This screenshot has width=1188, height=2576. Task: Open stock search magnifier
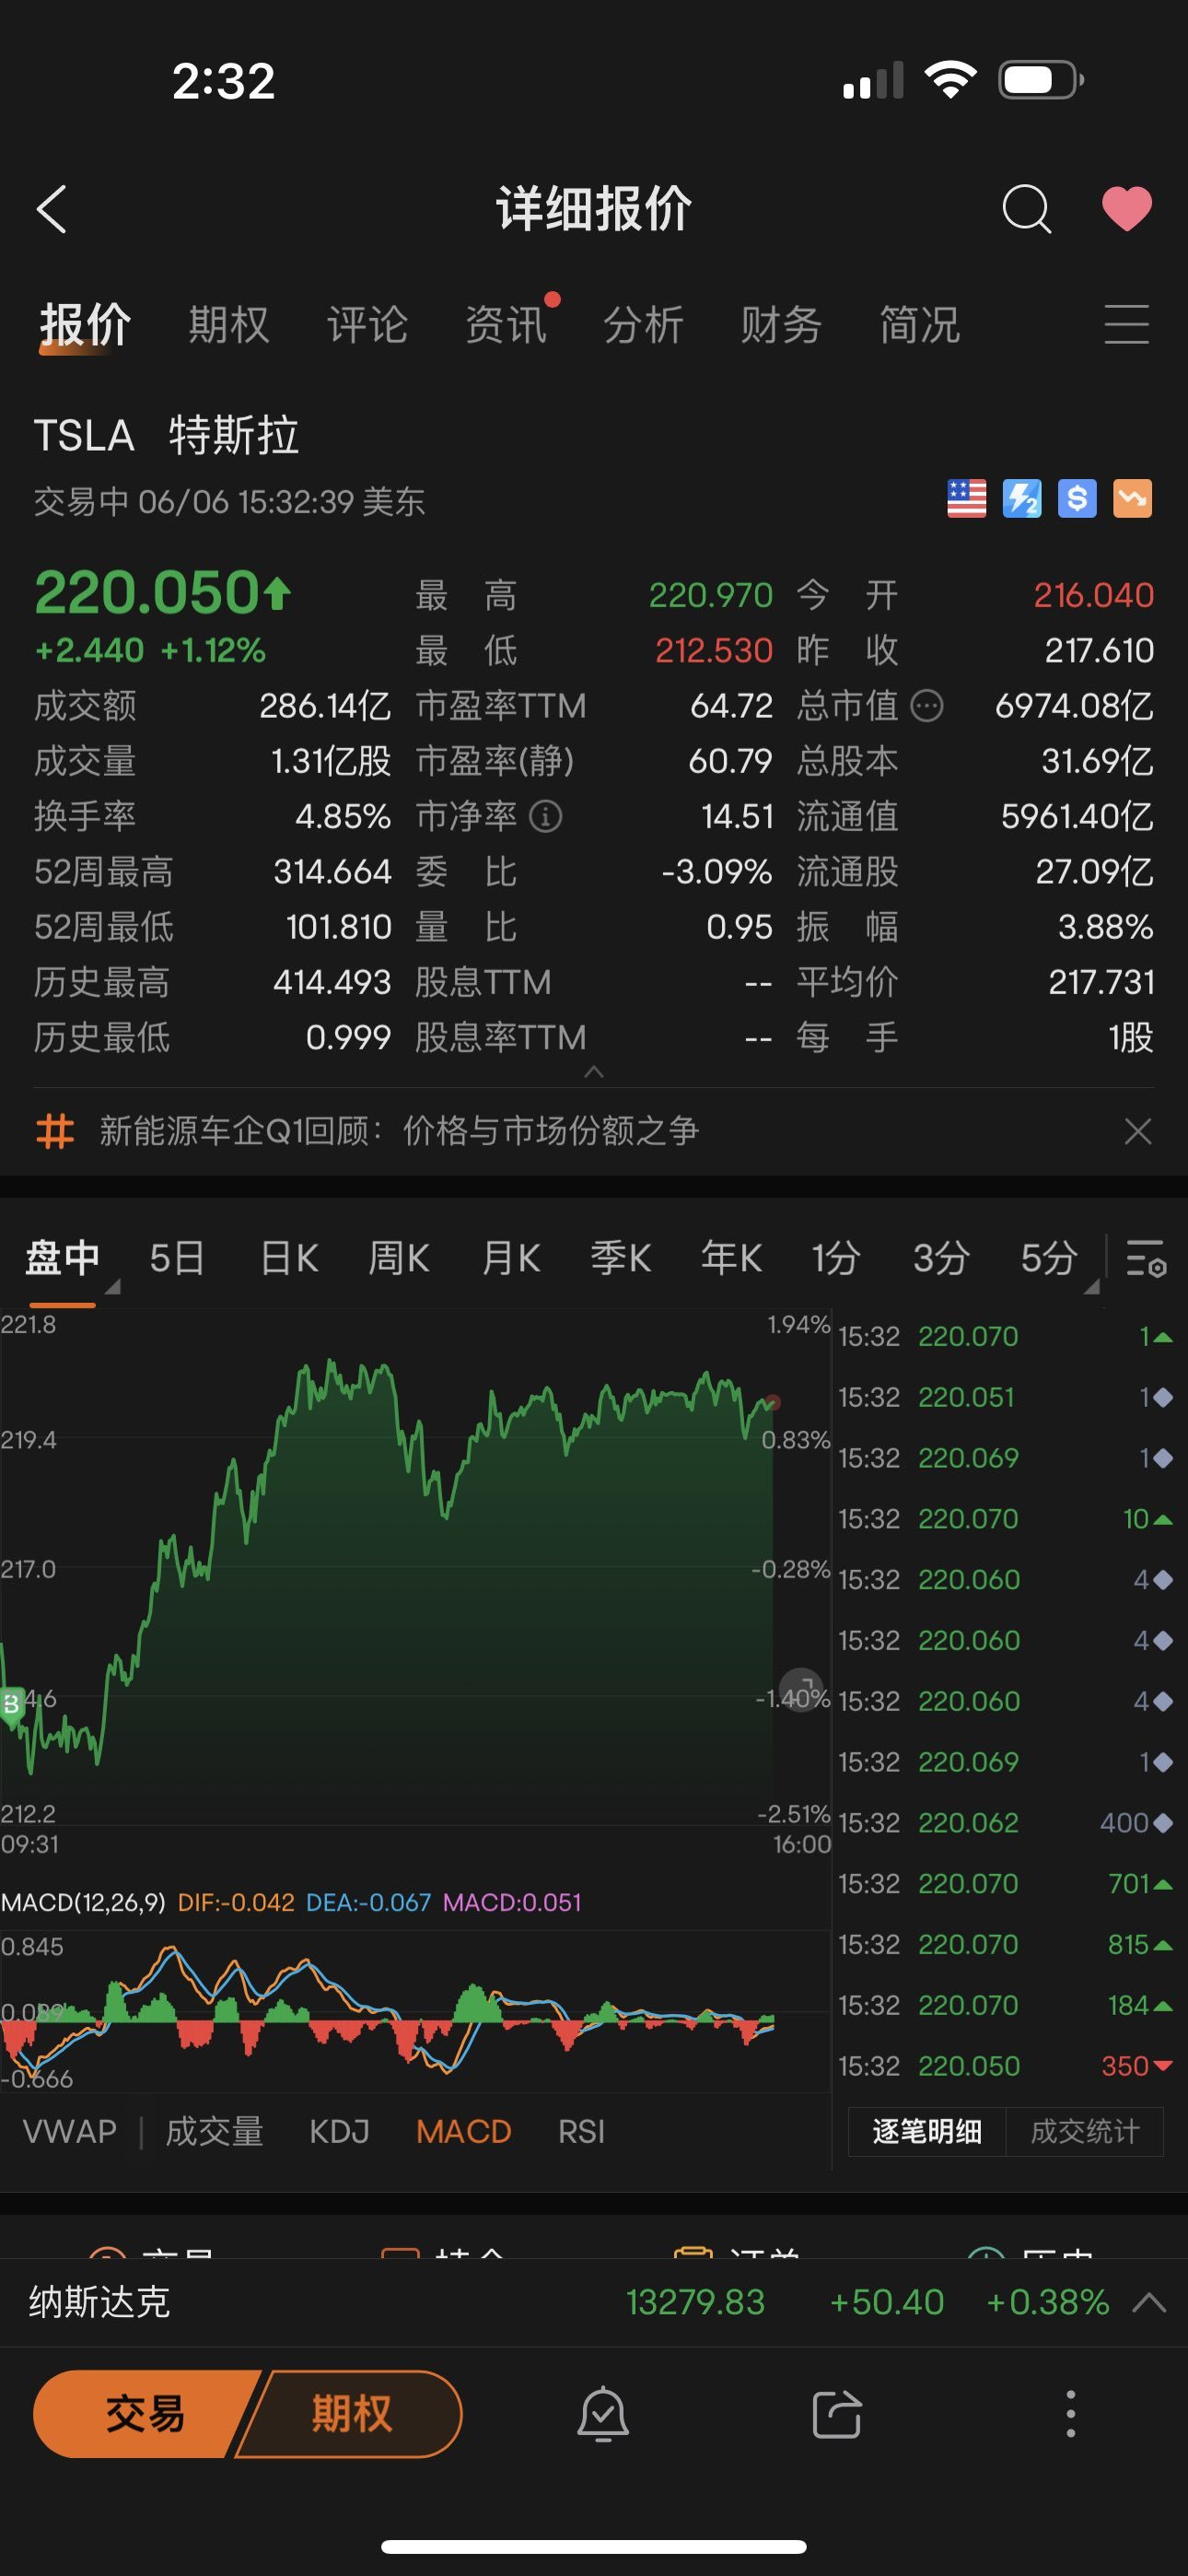point(1026,209)
